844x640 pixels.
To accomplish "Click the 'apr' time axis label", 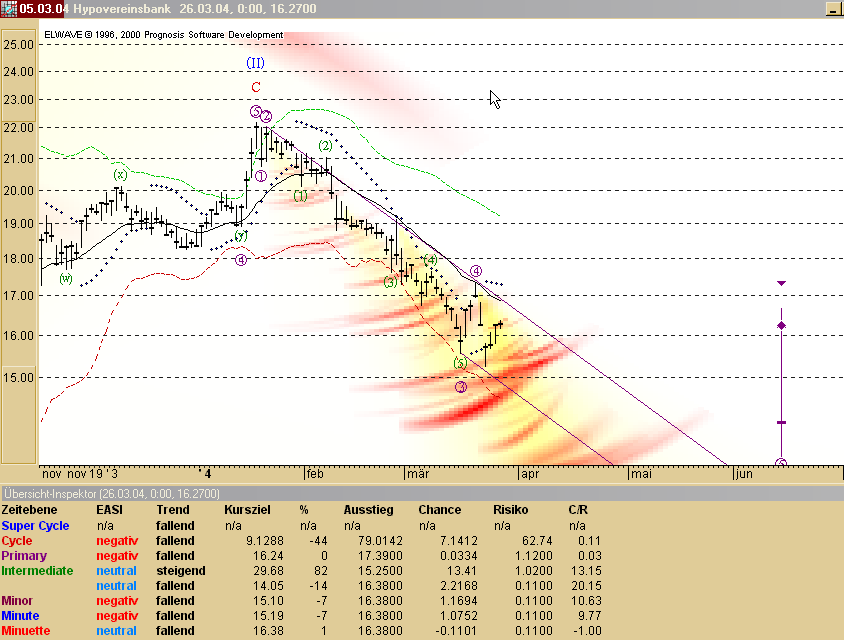I will point(530,474).
